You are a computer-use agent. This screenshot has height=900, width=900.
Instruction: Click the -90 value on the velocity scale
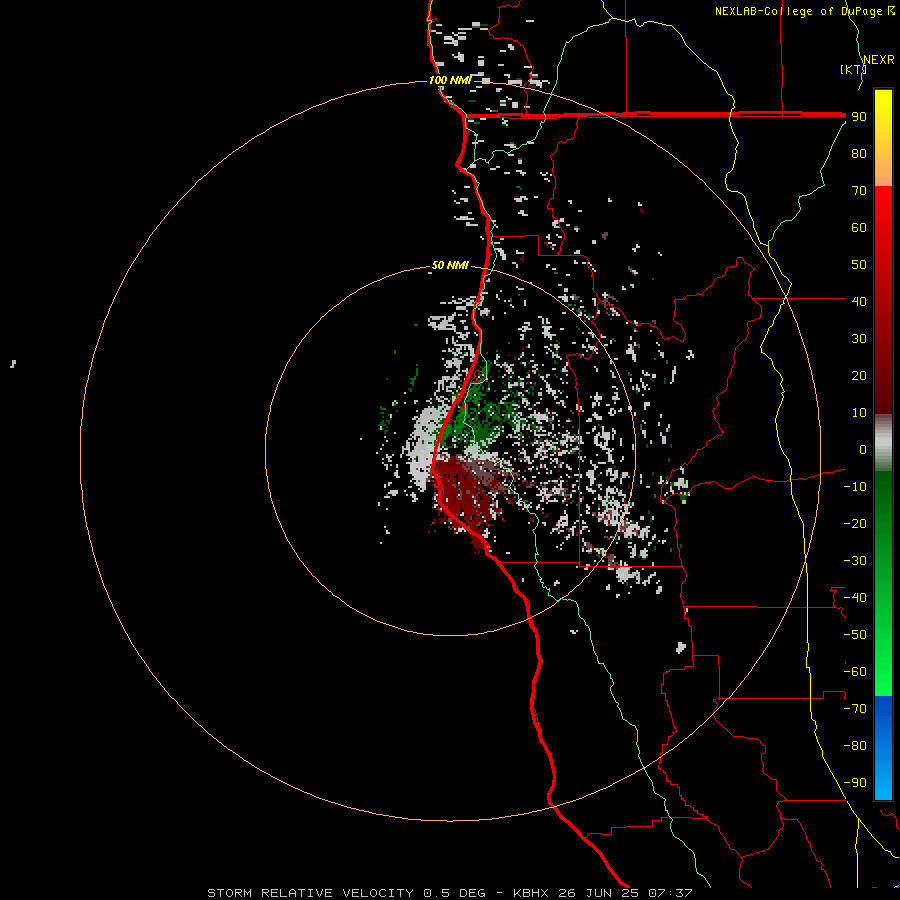[x=855, y=783]
